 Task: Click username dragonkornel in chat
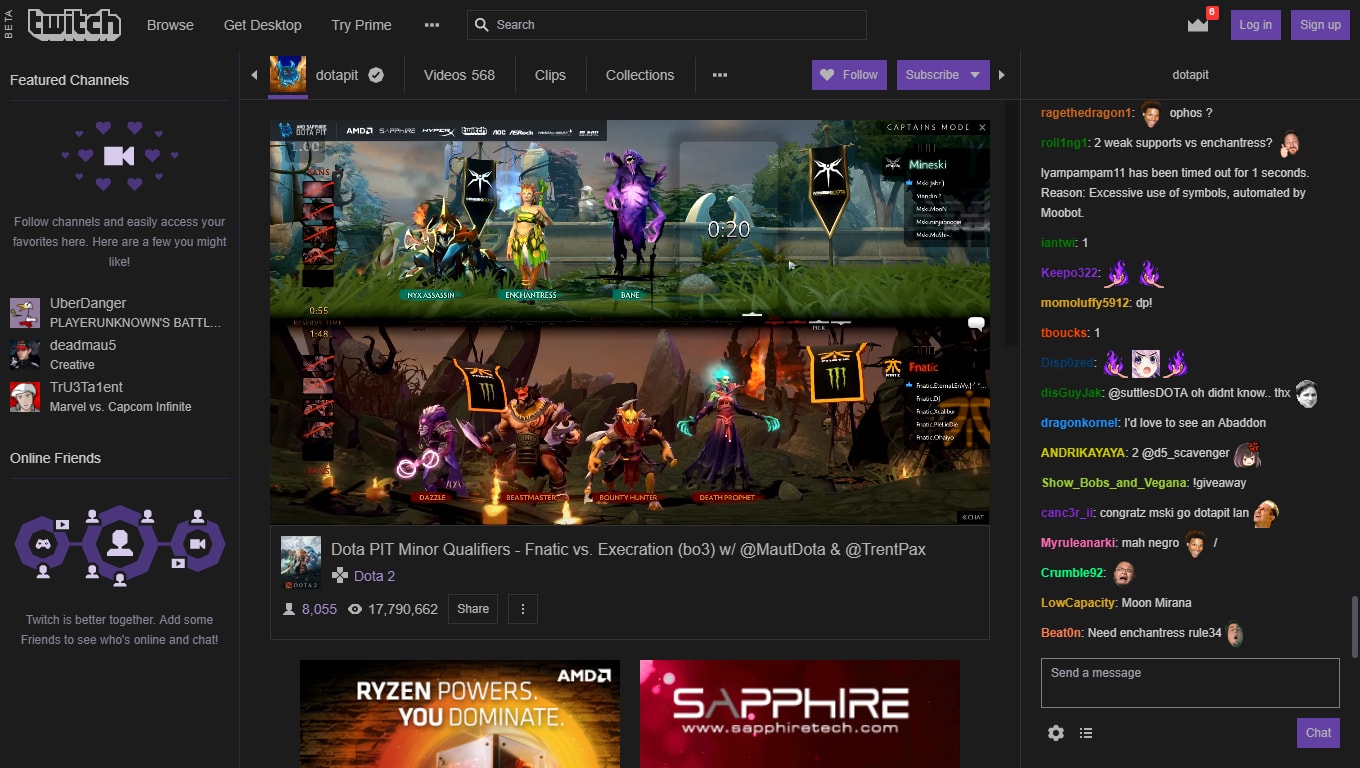(x=1077, y=423)
